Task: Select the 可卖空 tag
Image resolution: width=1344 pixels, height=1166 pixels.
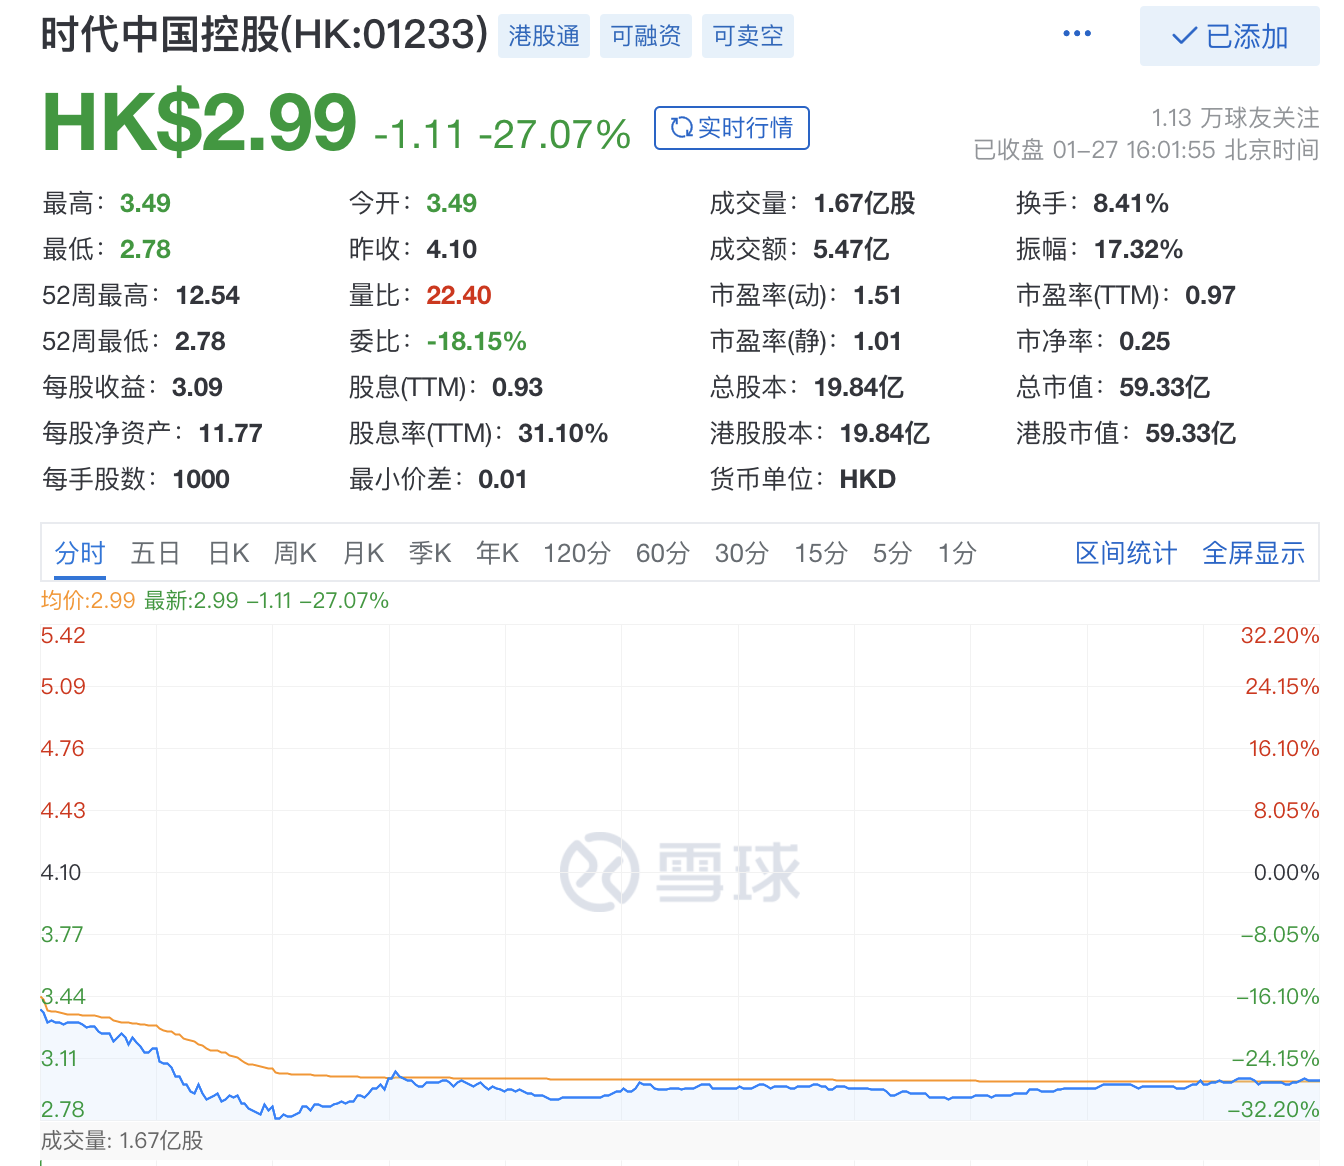Action: point(748,36)
